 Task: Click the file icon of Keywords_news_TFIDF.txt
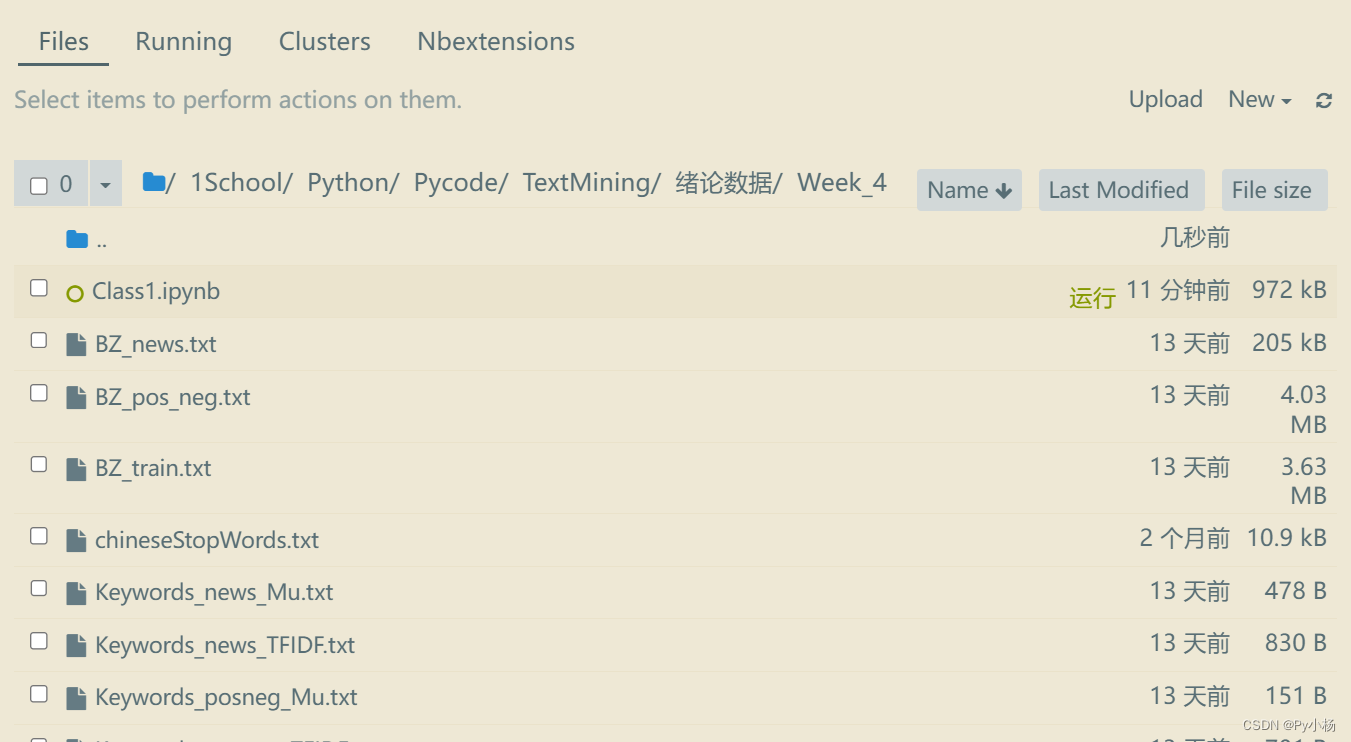76,646
